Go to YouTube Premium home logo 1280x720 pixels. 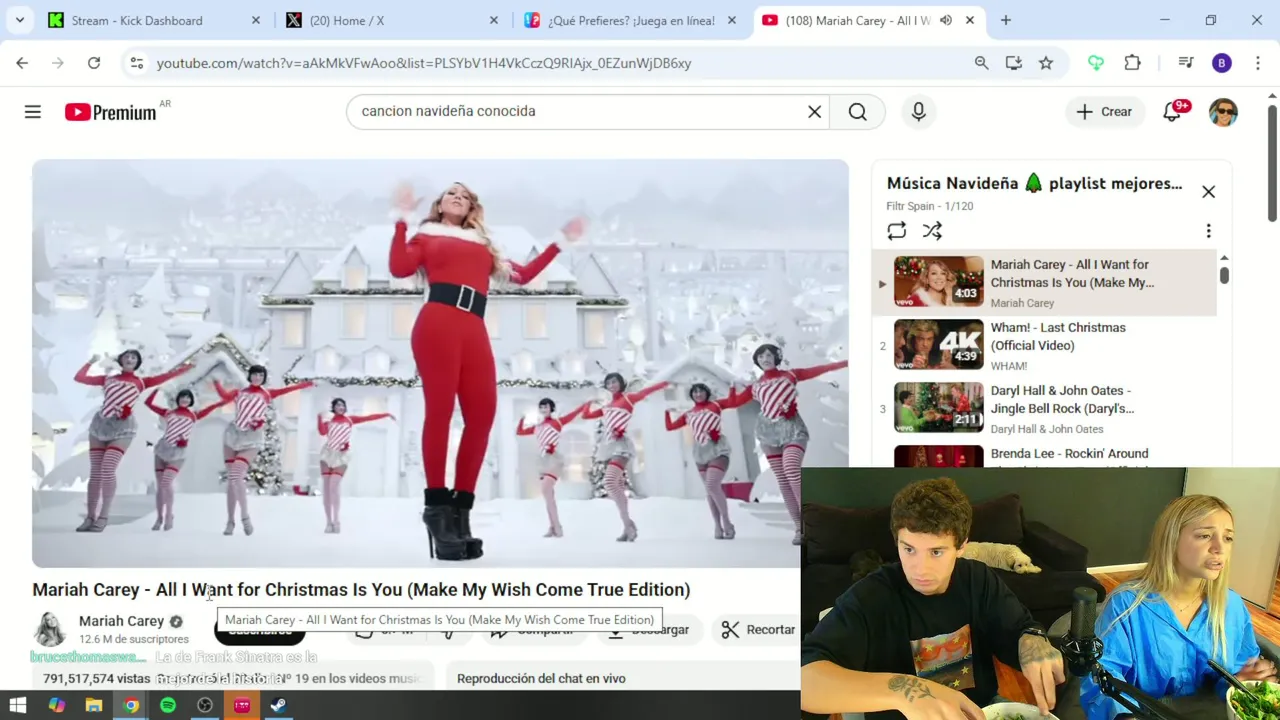[111, 112]
